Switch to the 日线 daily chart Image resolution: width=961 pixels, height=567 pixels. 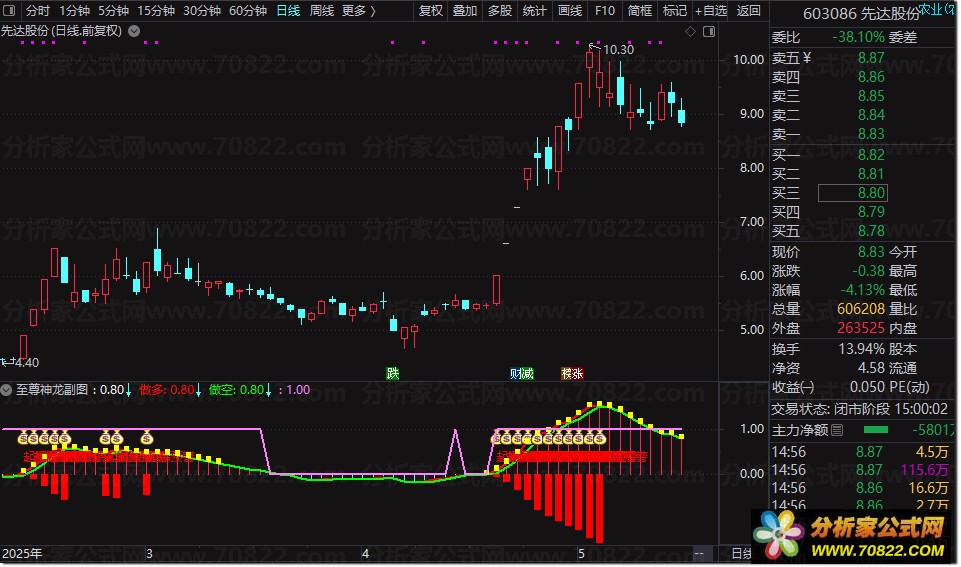(x=288, y=10)
